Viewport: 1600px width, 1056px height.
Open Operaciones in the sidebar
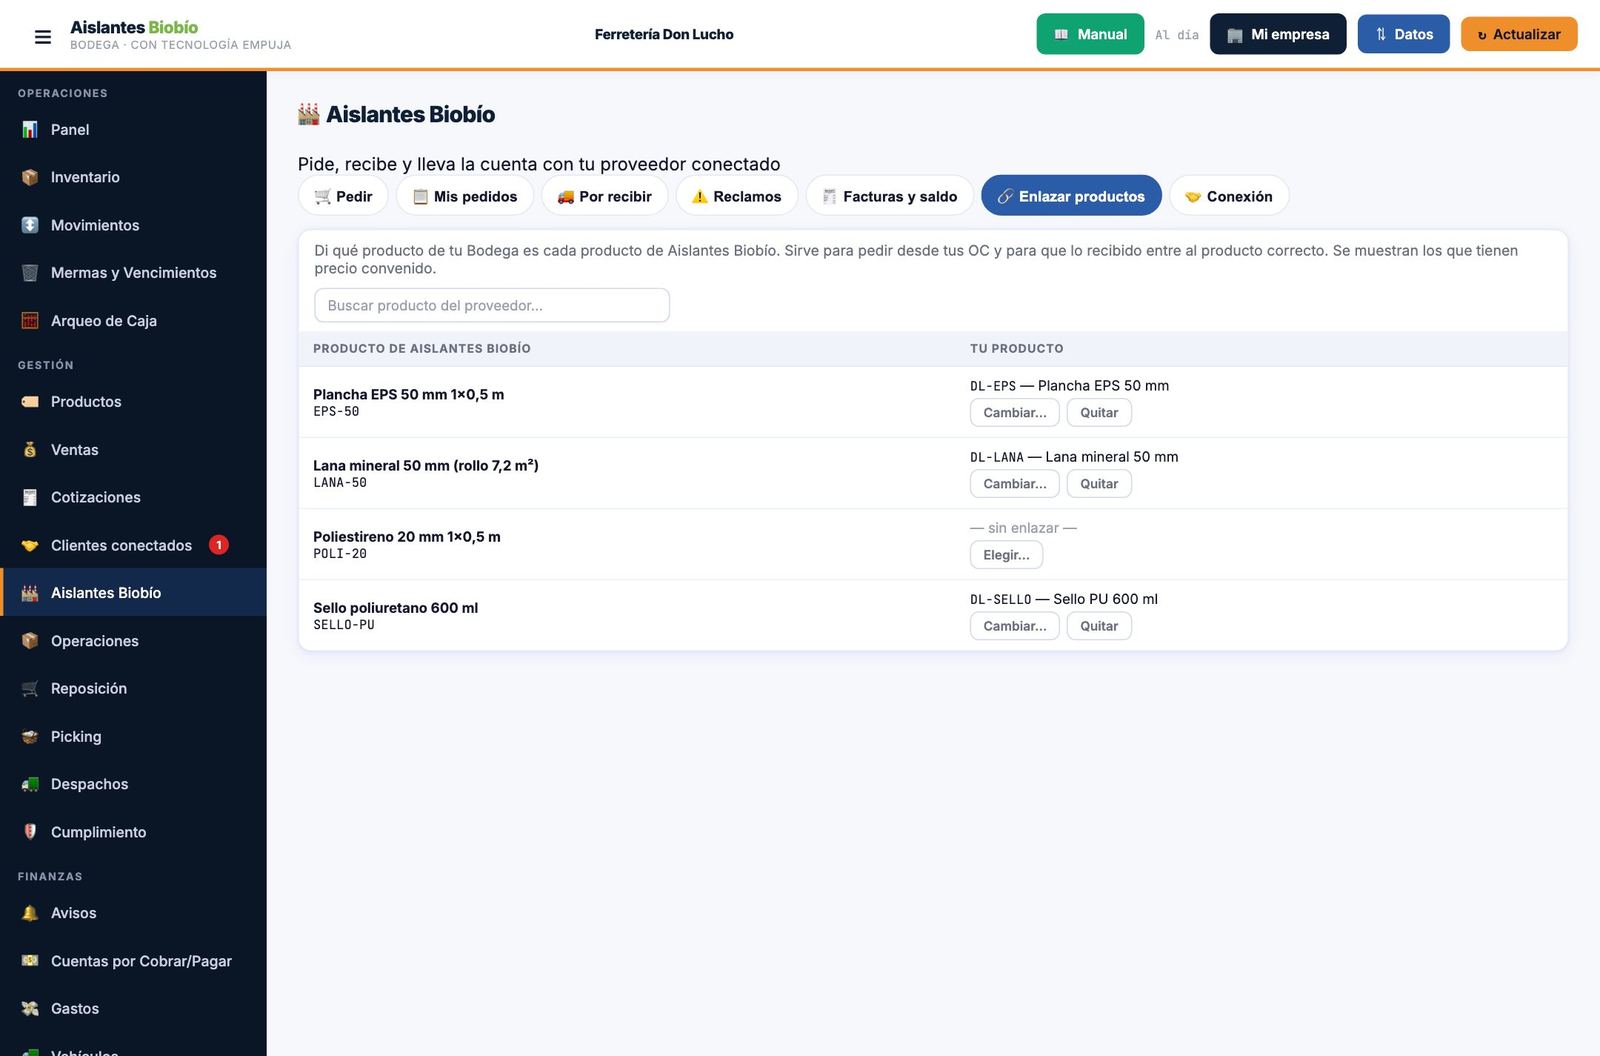[133, 641]
